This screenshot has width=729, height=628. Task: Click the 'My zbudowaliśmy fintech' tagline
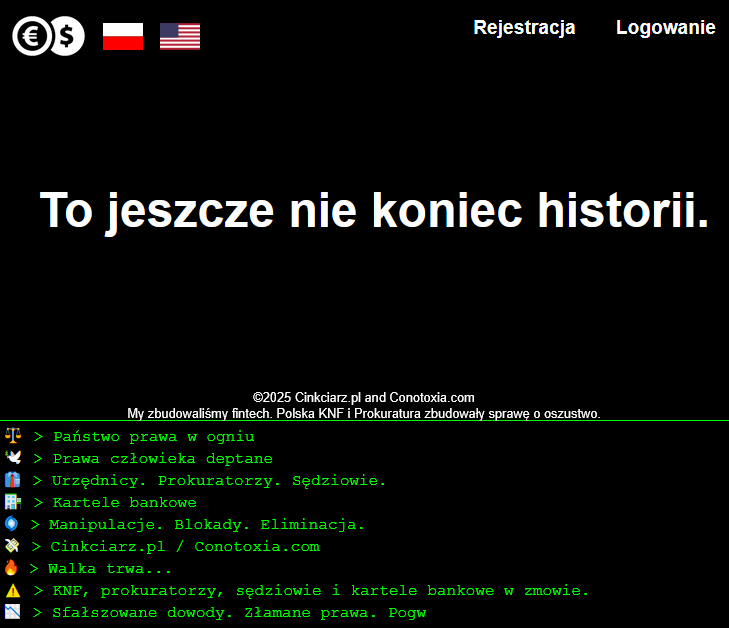point(363,413)
